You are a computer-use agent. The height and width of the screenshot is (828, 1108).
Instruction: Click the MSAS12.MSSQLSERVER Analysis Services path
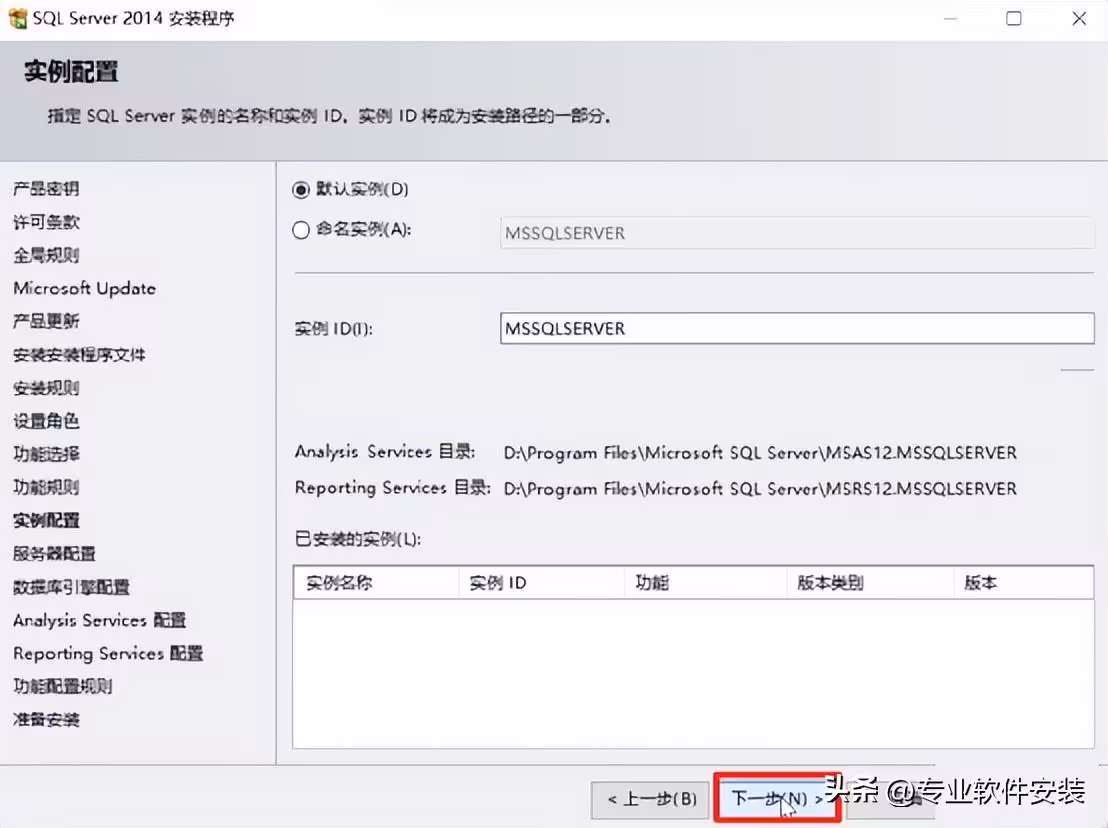point(760,453)
